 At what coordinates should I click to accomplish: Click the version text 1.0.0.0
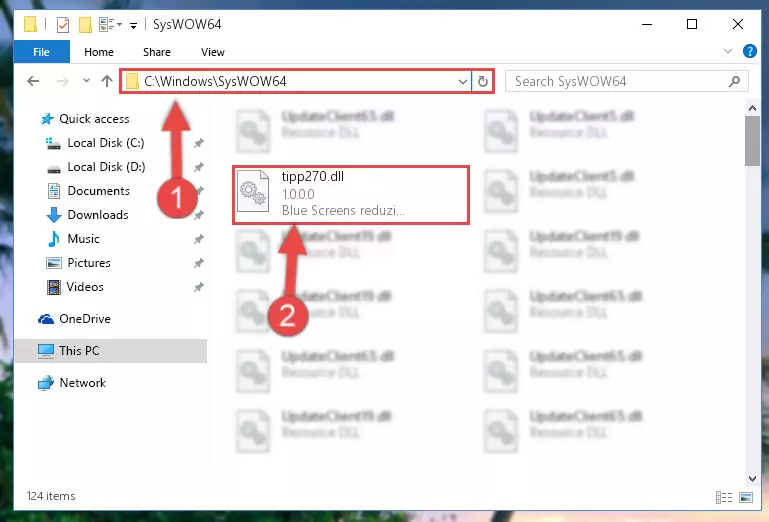tap(298, 194)
